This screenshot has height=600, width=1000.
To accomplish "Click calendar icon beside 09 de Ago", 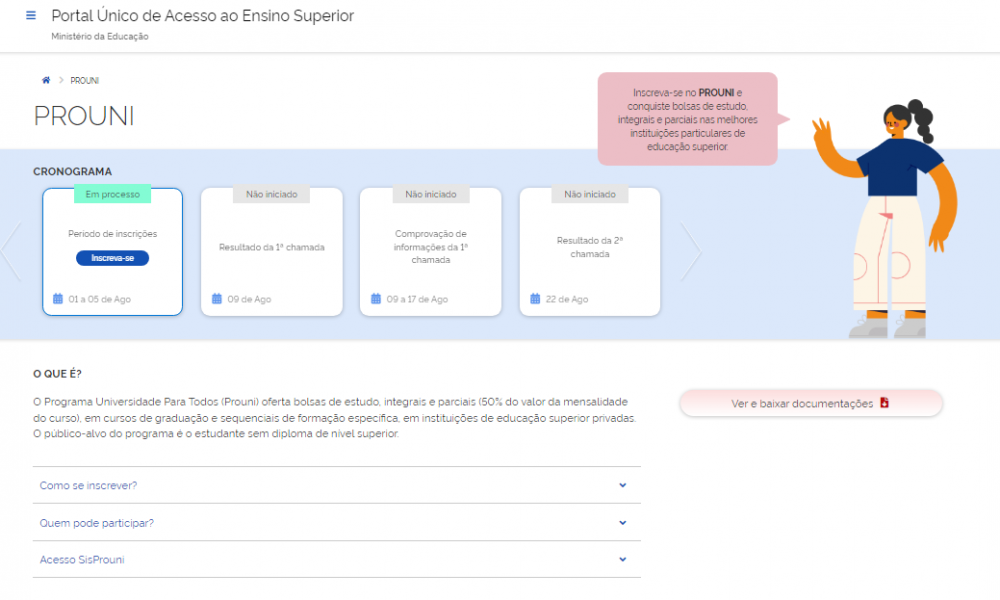I will (217, 298).
